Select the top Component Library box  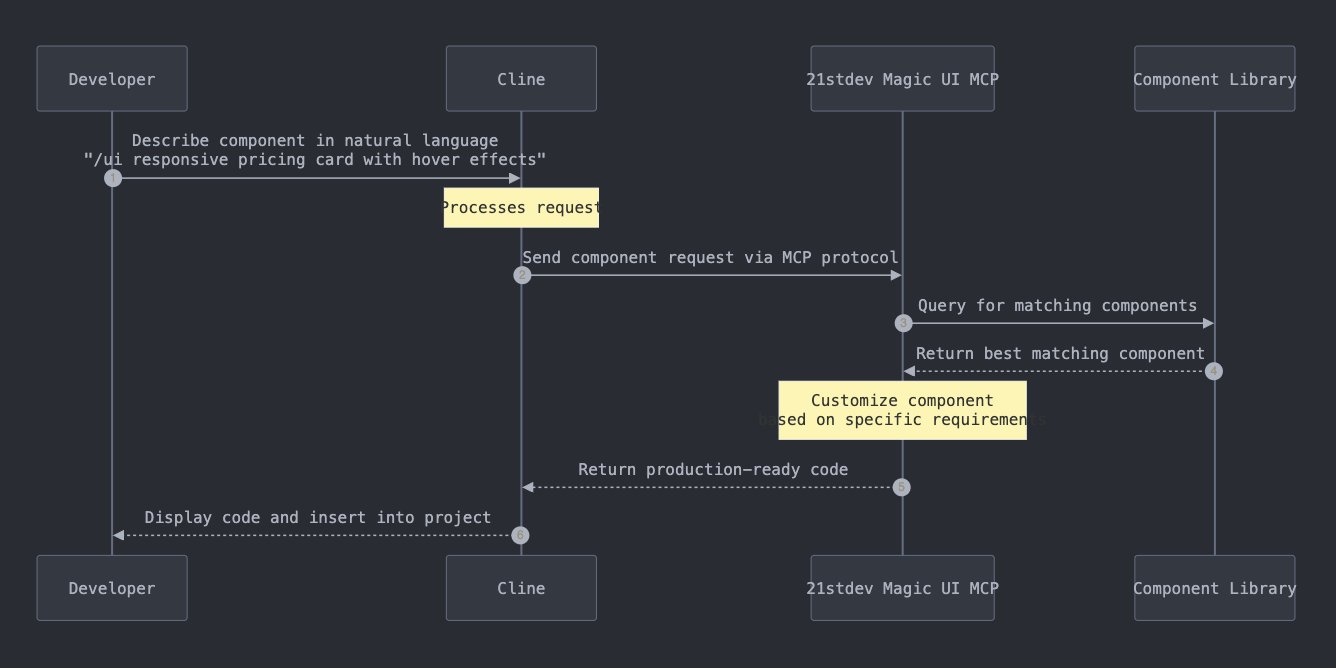(1214, 79)
